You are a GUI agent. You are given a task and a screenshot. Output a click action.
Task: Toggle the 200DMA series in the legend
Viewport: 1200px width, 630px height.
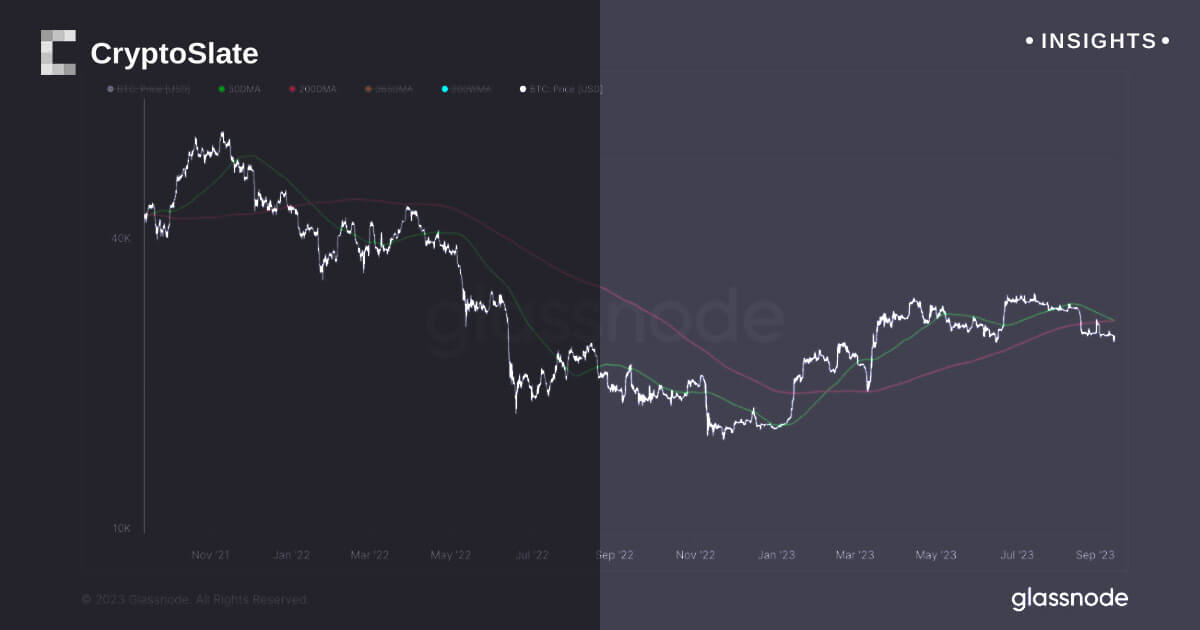click(x=318, y=90)
